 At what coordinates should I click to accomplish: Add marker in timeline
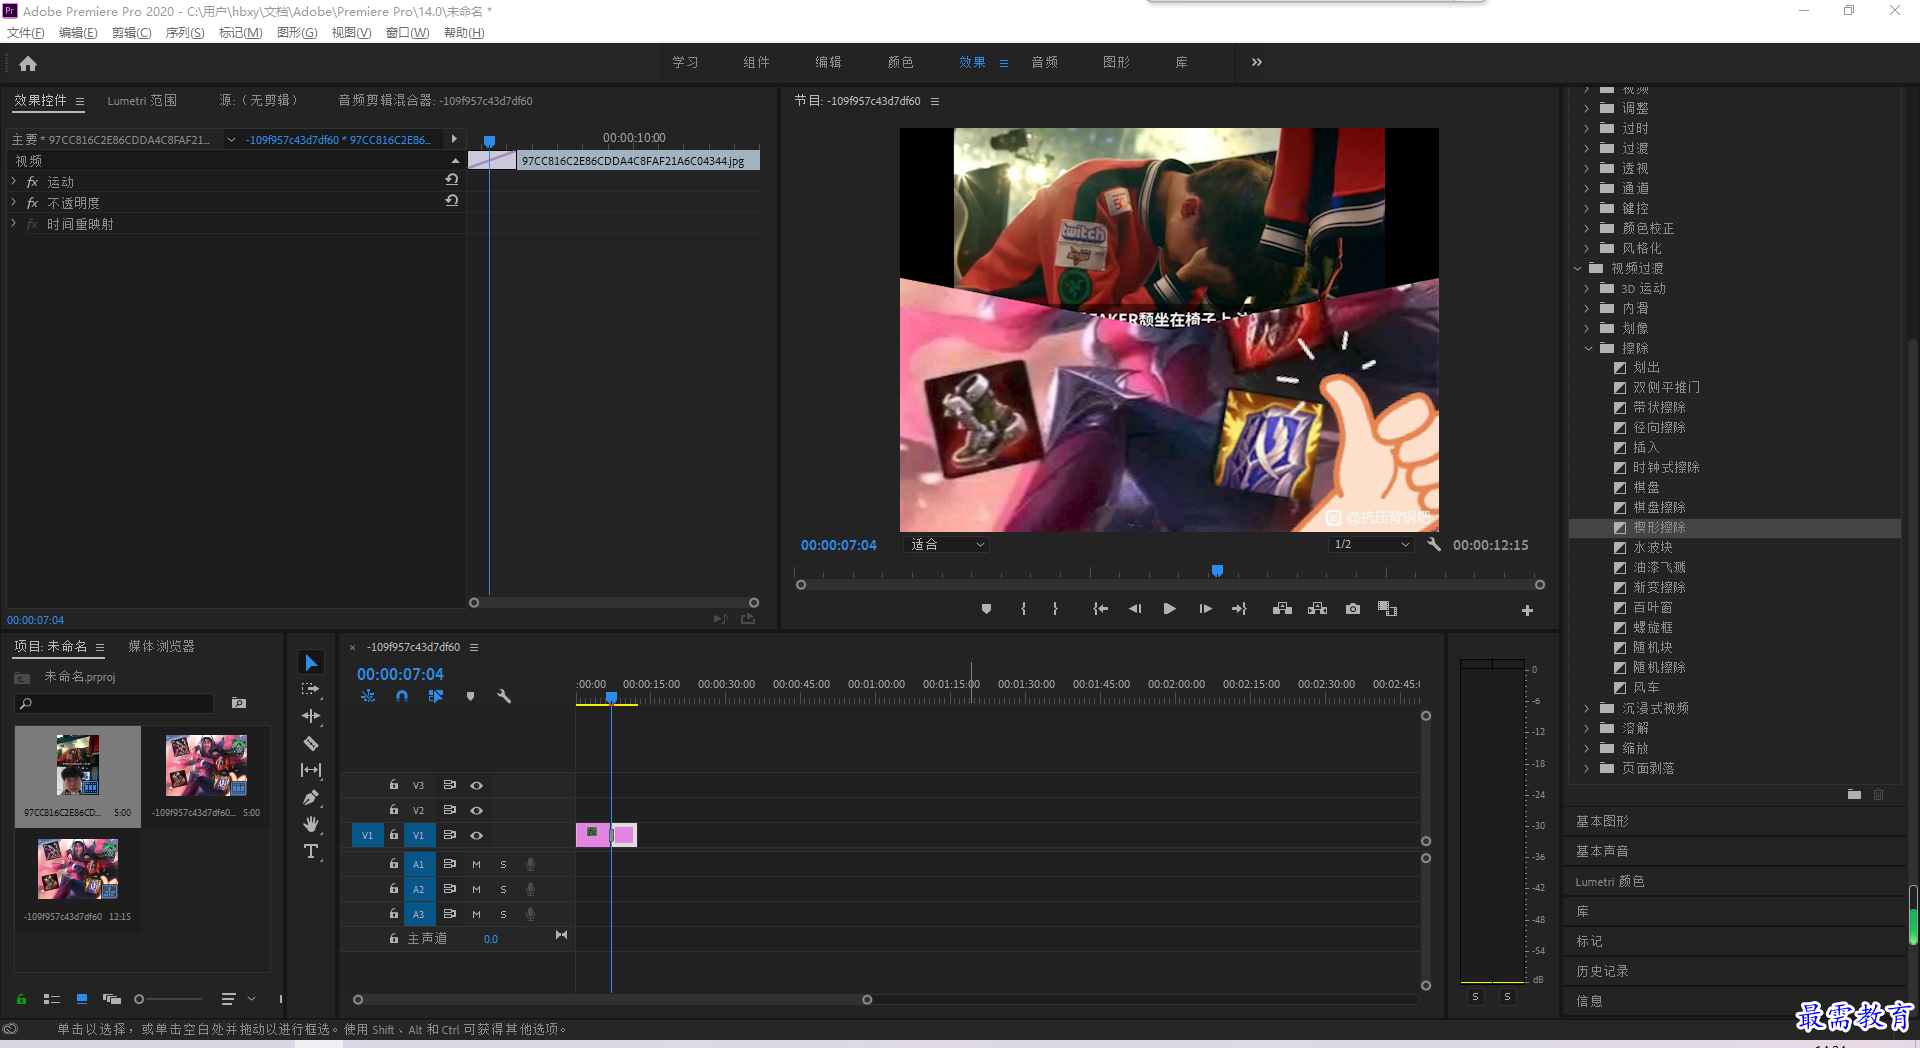(x=470, y=696)
